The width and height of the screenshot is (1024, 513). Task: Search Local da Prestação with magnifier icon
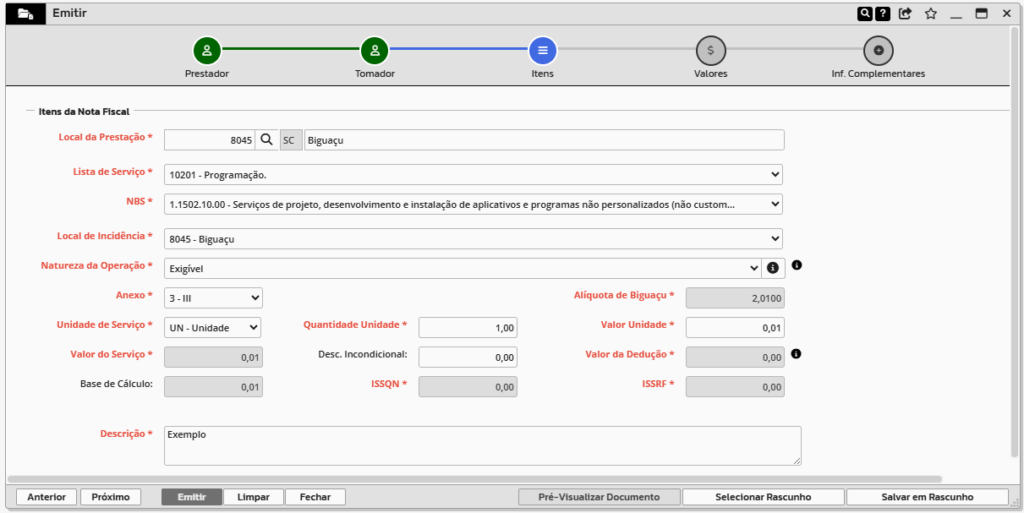pyautogui.click(x=267, y=140)
